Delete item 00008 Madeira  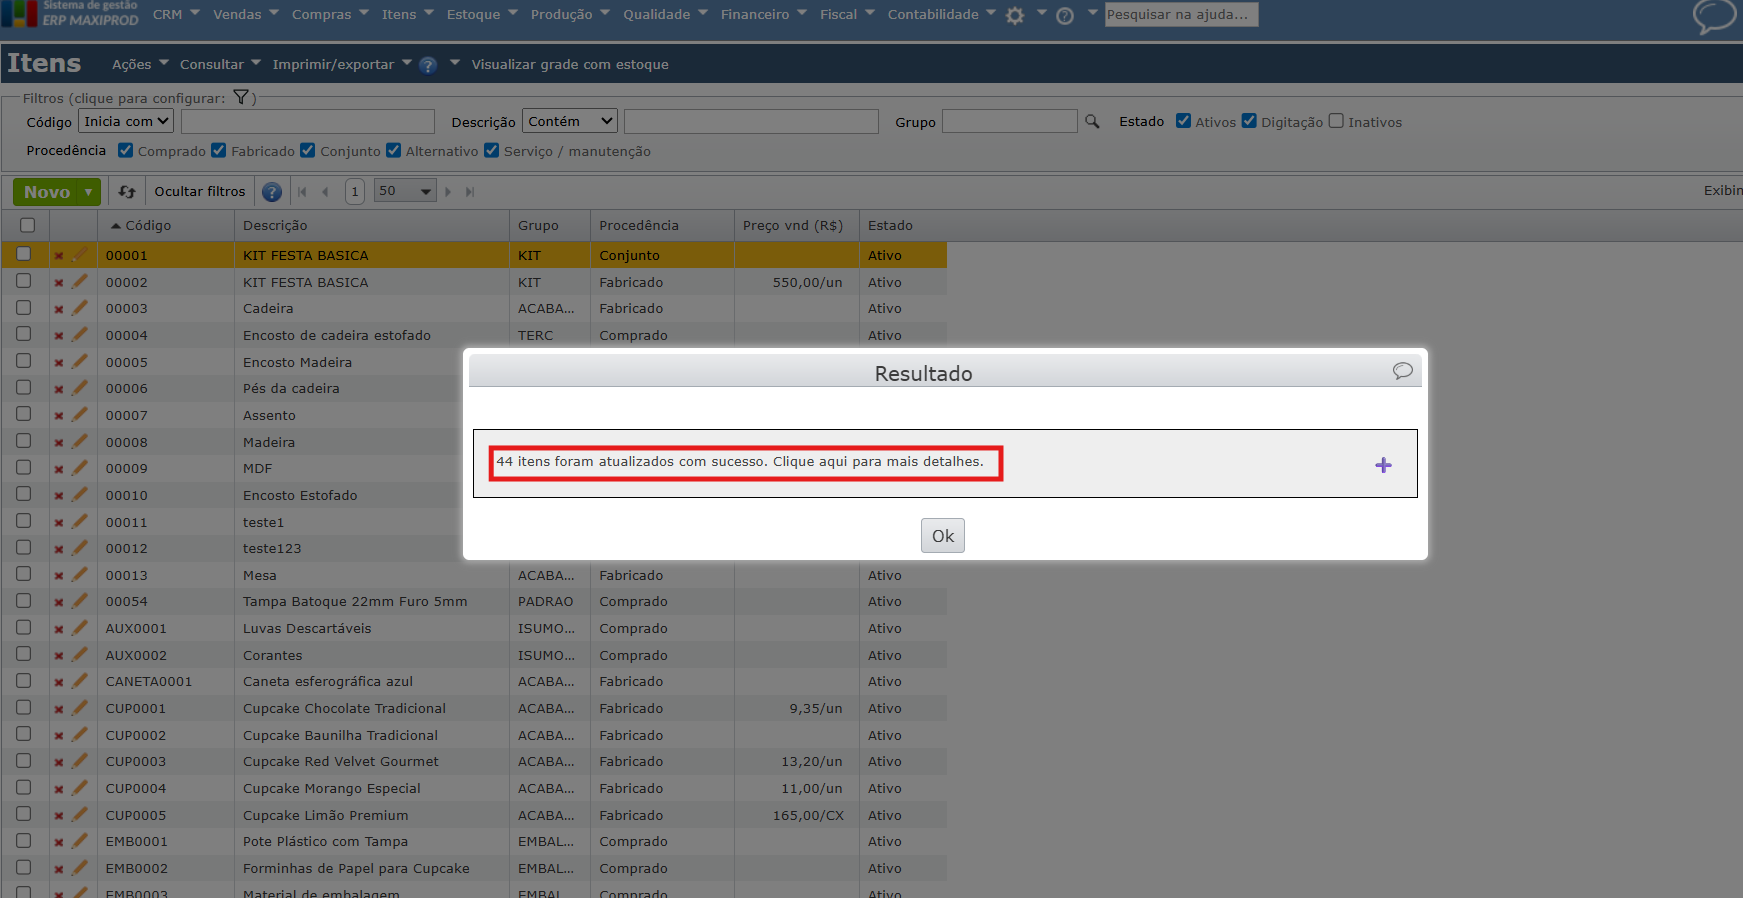(59, 443)
